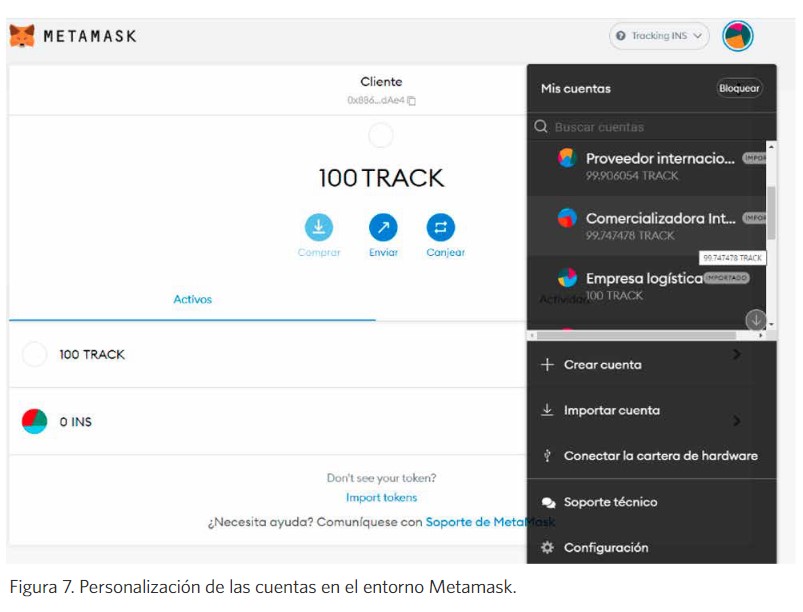Expand the 100 TRACK asset chevron

point(736,354)
